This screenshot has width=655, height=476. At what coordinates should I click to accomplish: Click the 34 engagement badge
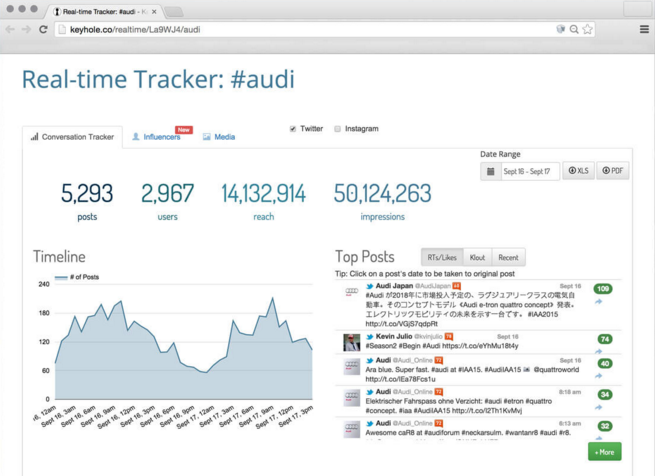tap(605, 395)
